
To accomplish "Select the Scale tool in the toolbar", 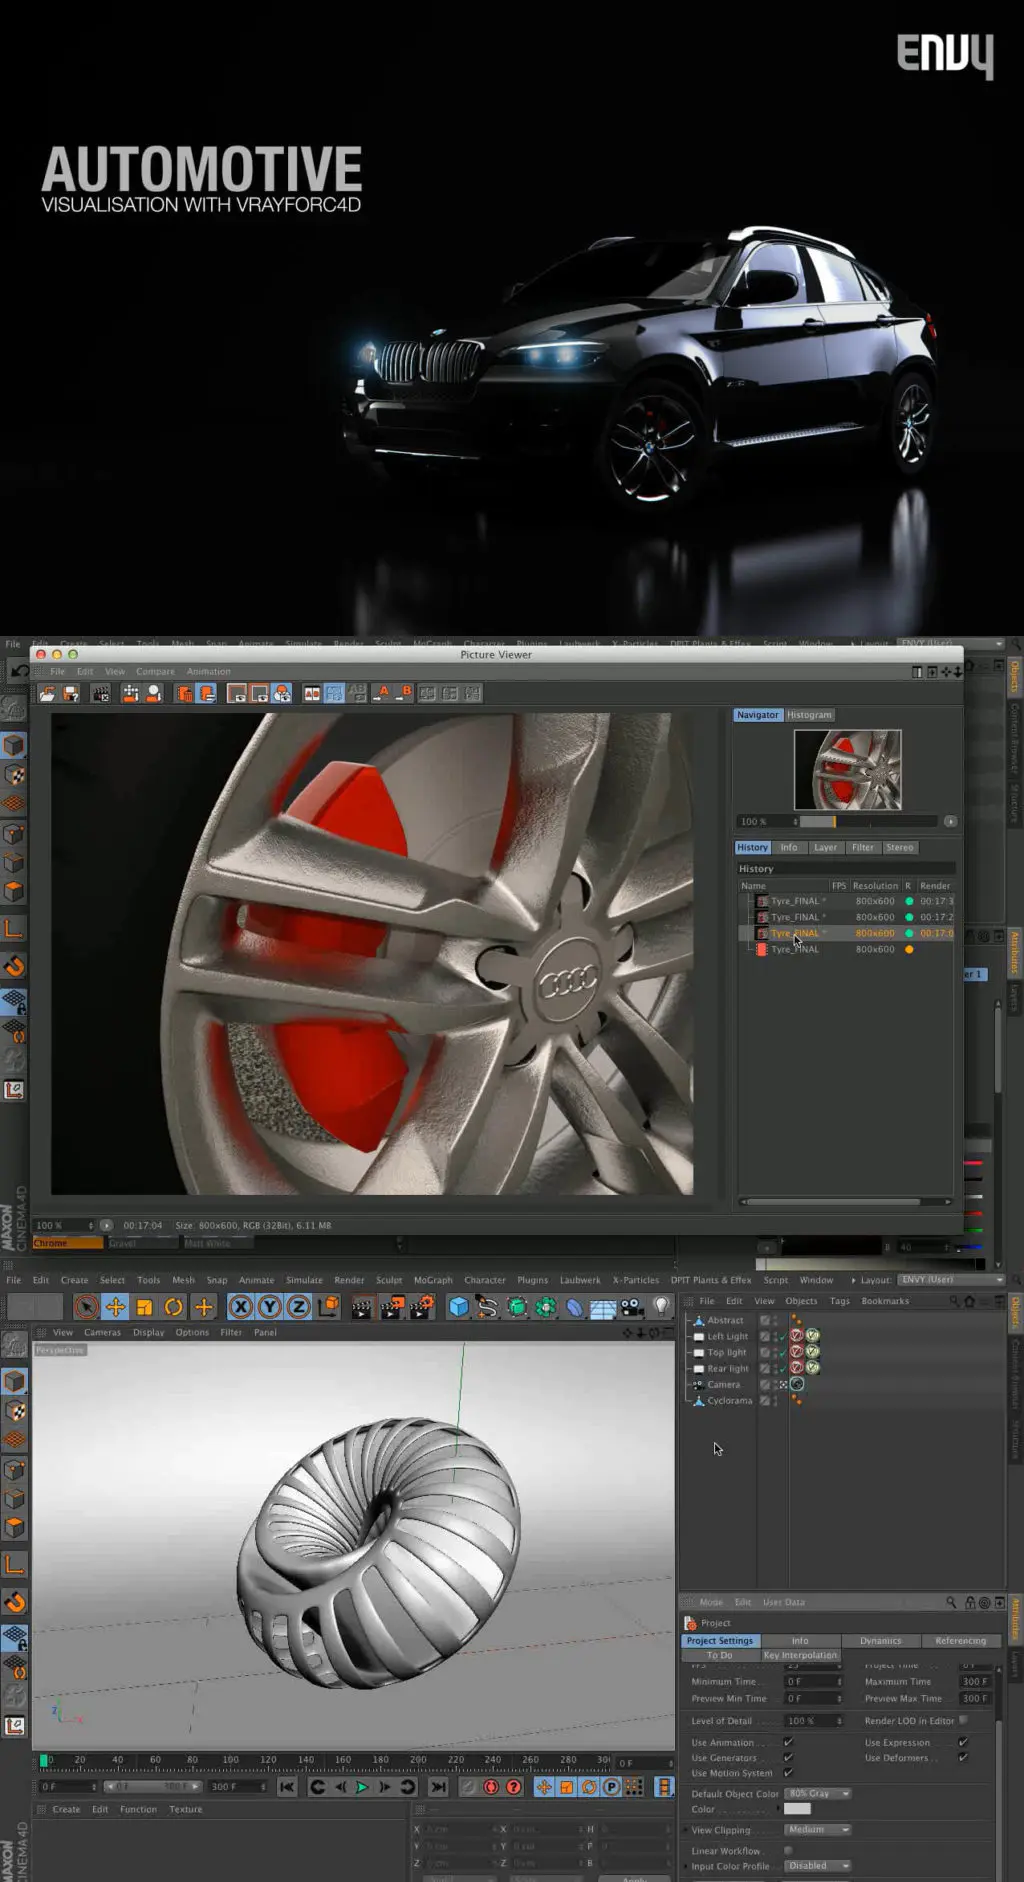I will pyautogui.click(x=144, y=1307).
